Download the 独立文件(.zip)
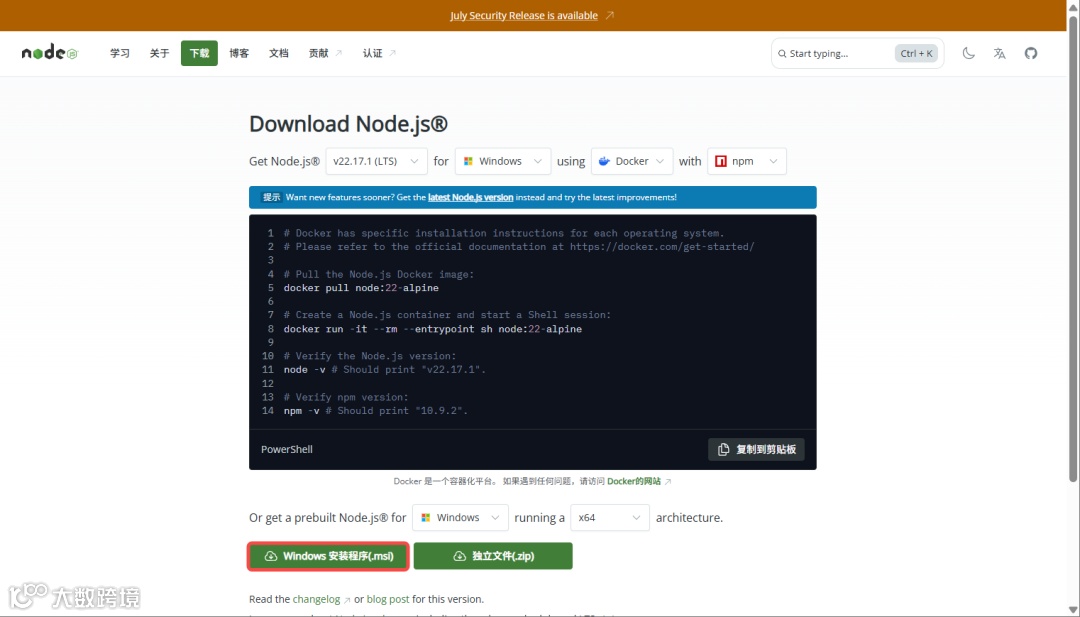The width and height of the screenshot is (1080, 617). [x=493, y=556]
